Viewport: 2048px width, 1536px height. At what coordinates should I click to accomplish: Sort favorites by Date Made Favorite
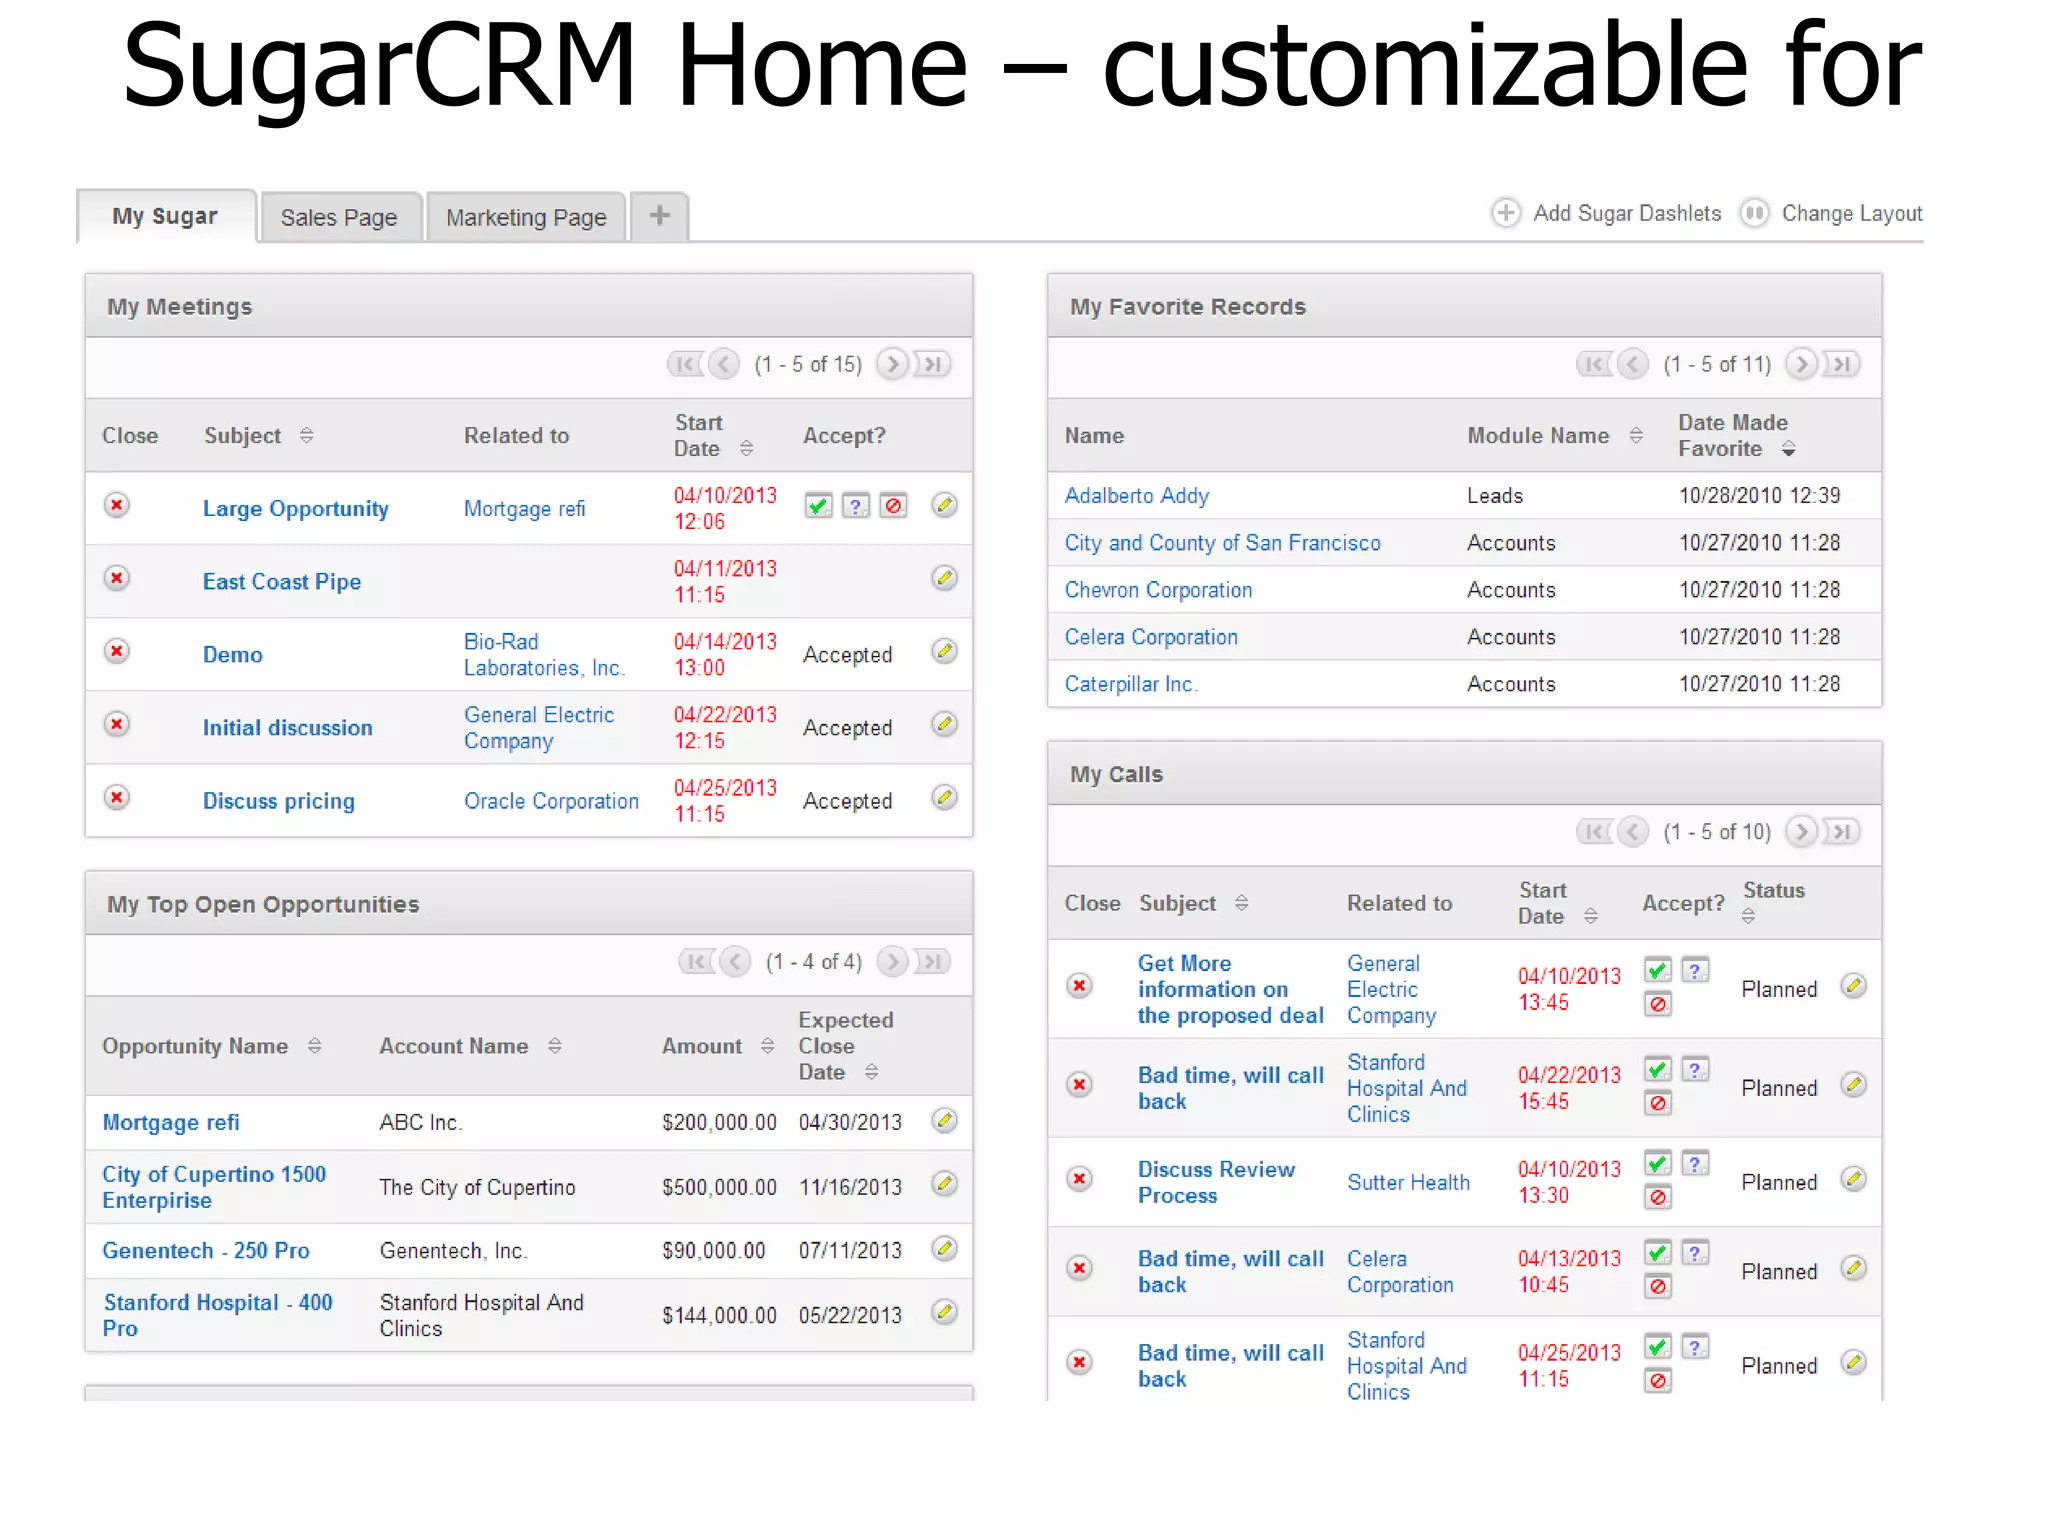coord(1789,448)
